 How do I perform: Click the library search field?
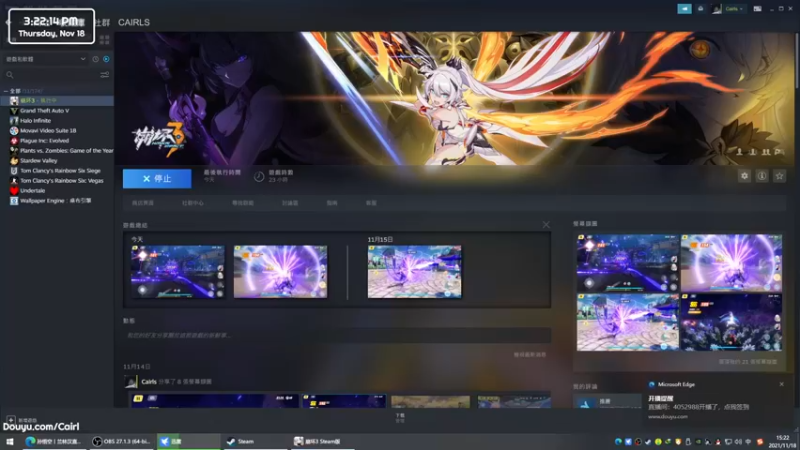pyautogui.click(x=51, y=75)
